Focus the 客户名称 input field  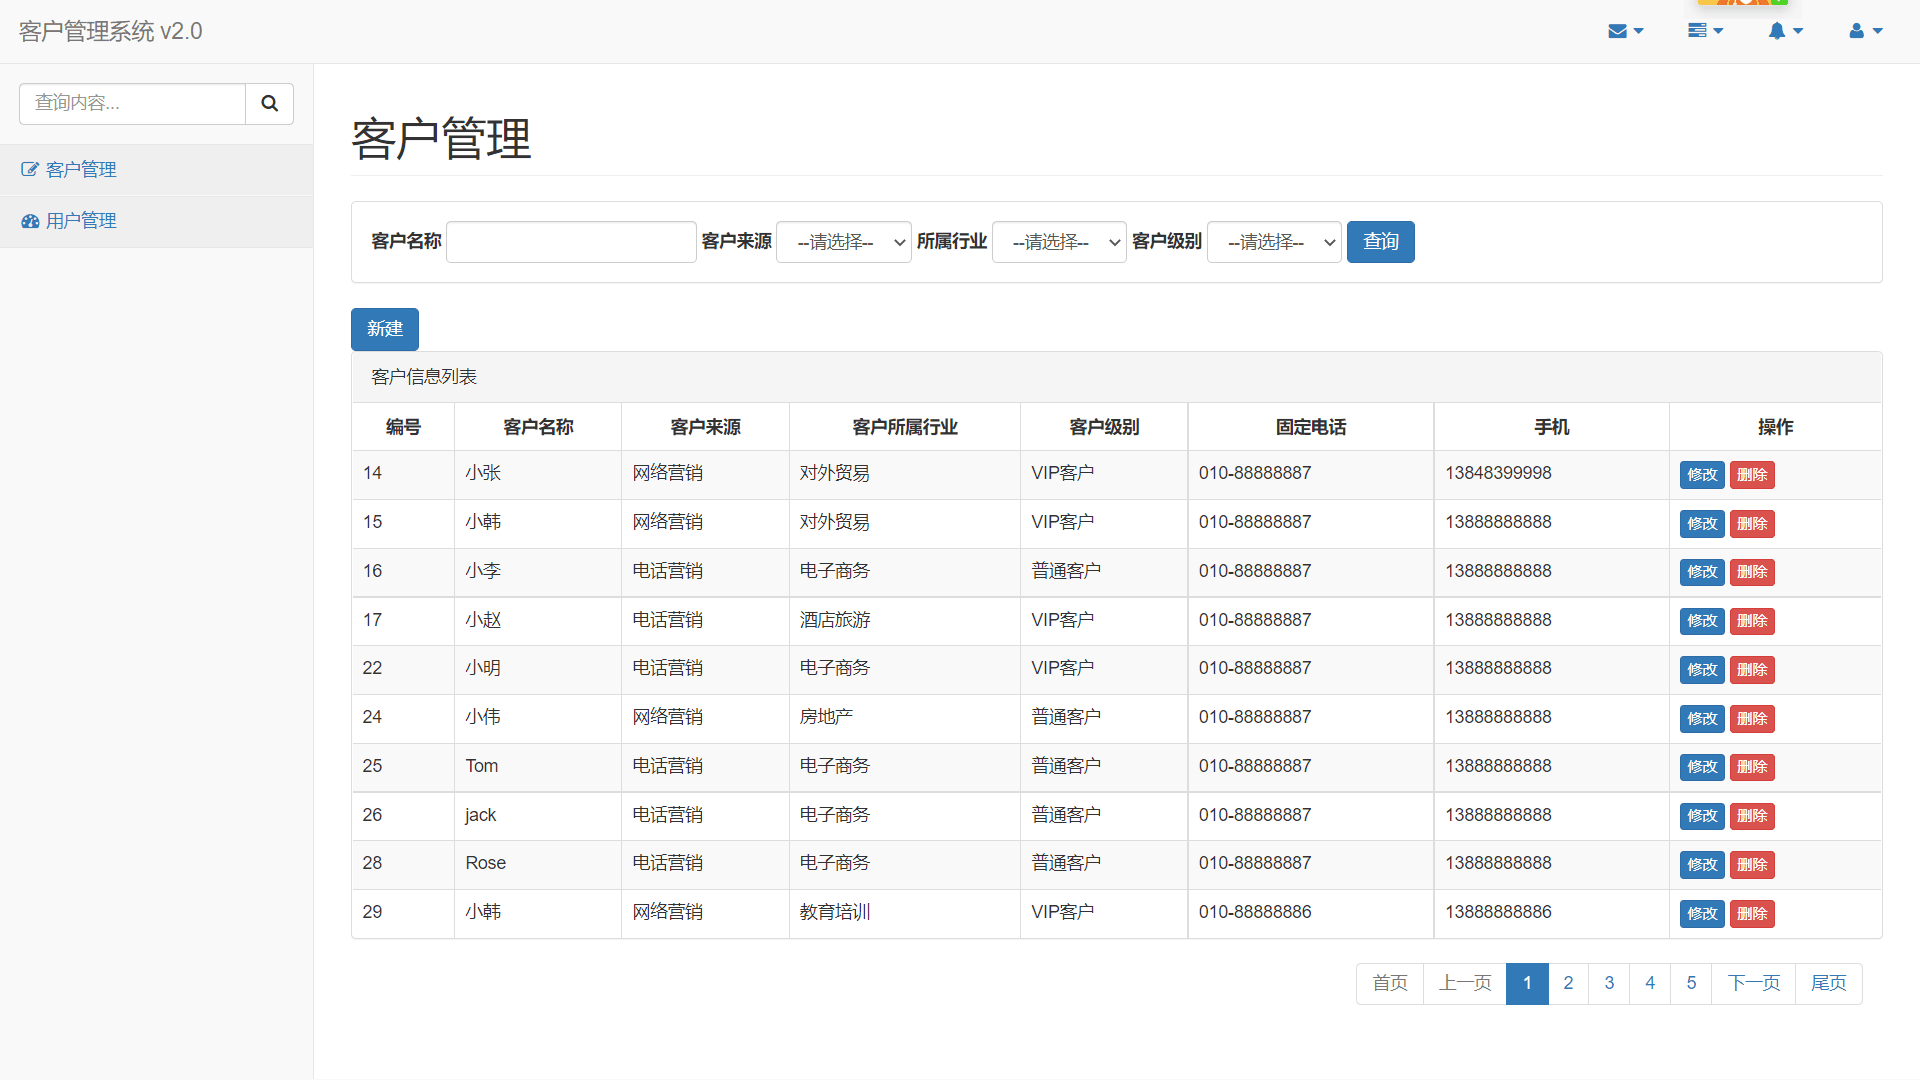pos(571,242)
